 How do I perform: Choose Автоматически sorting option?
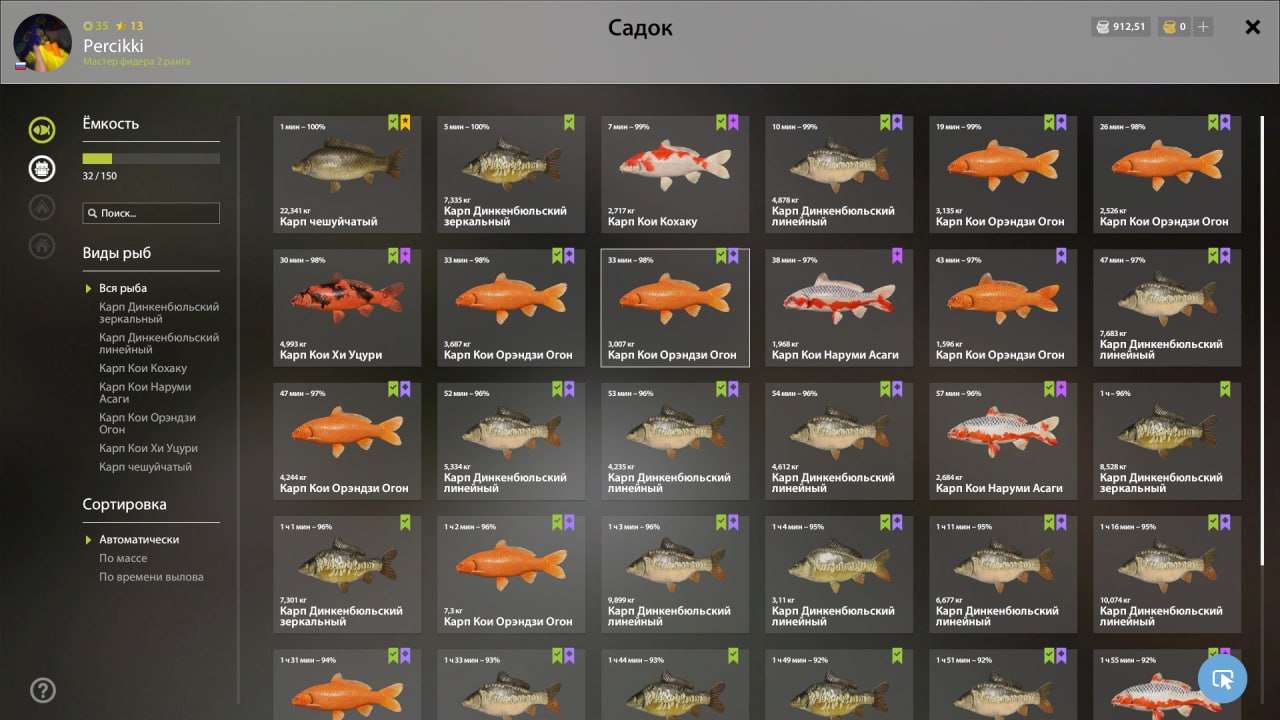[139, 539]
